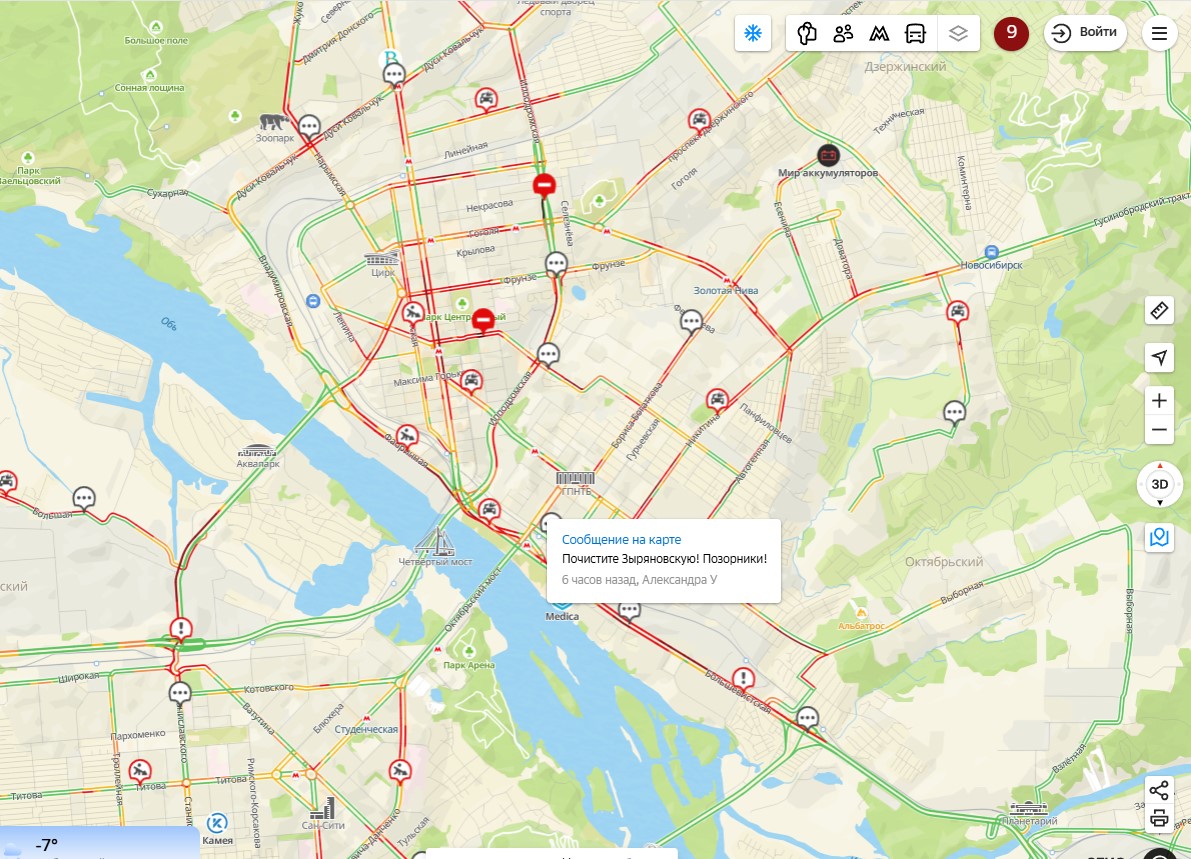The image size is (1191, 859).
Task: Zoom in with the plus button
Action: coord(1159,401)
